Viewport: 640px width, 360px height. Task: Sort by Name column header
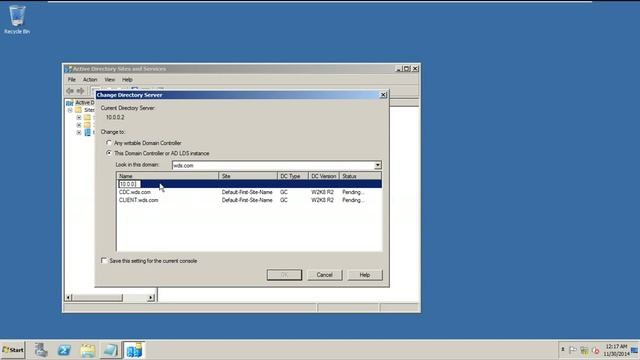(168, 176)
